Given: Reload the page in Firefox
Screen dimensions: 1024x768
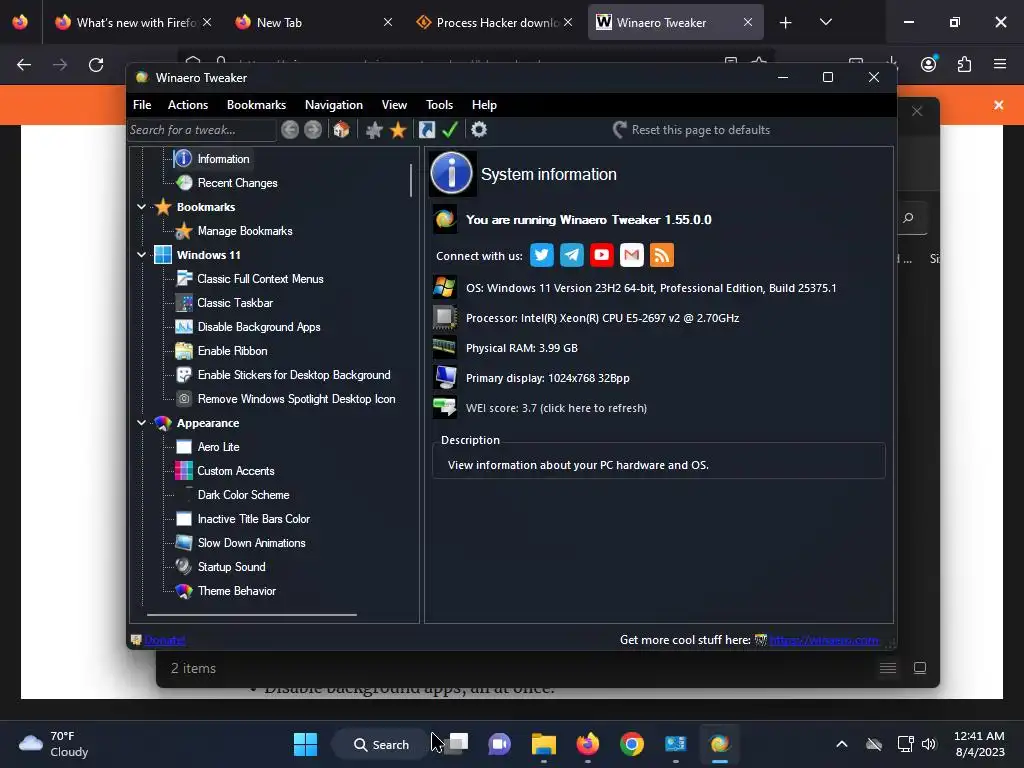Looking at the screenshot, I should 96,65.
